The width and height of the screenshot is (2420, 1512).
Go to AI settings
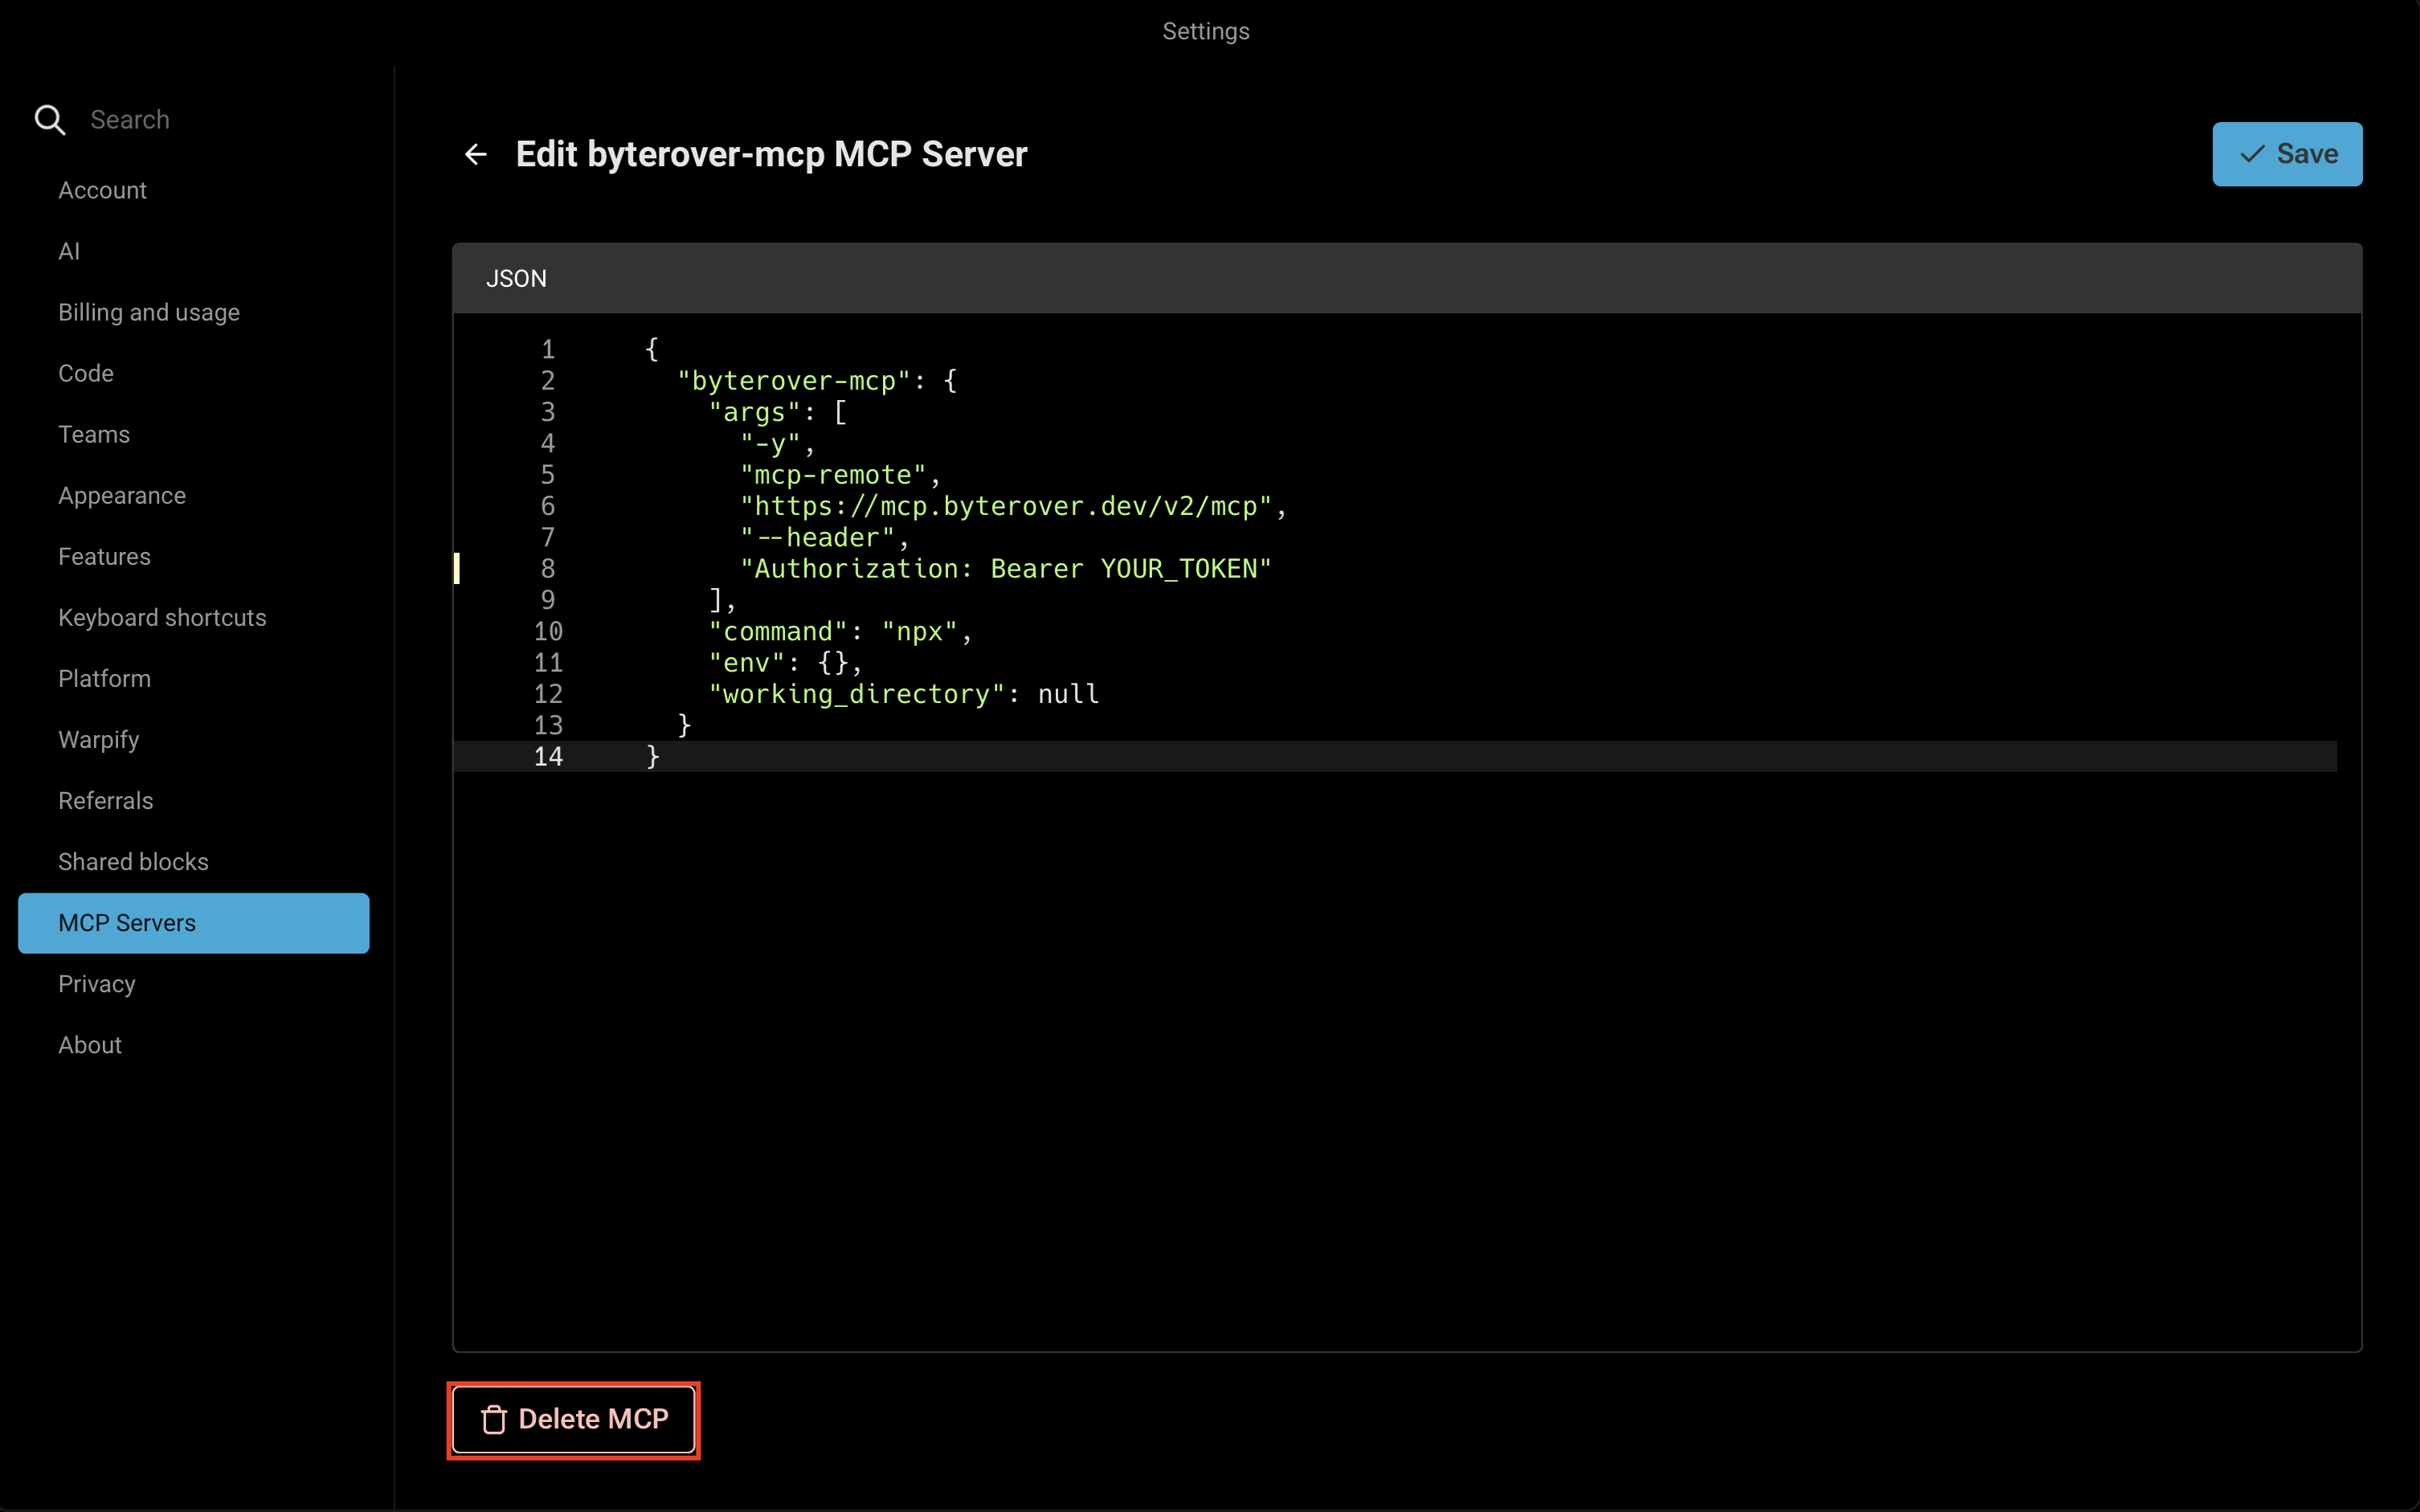[x=69, y=251]
